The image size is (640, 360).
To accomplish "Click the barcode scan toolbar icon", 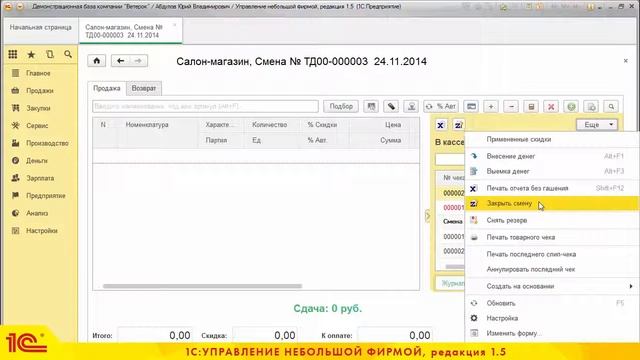I will point(371,107).
